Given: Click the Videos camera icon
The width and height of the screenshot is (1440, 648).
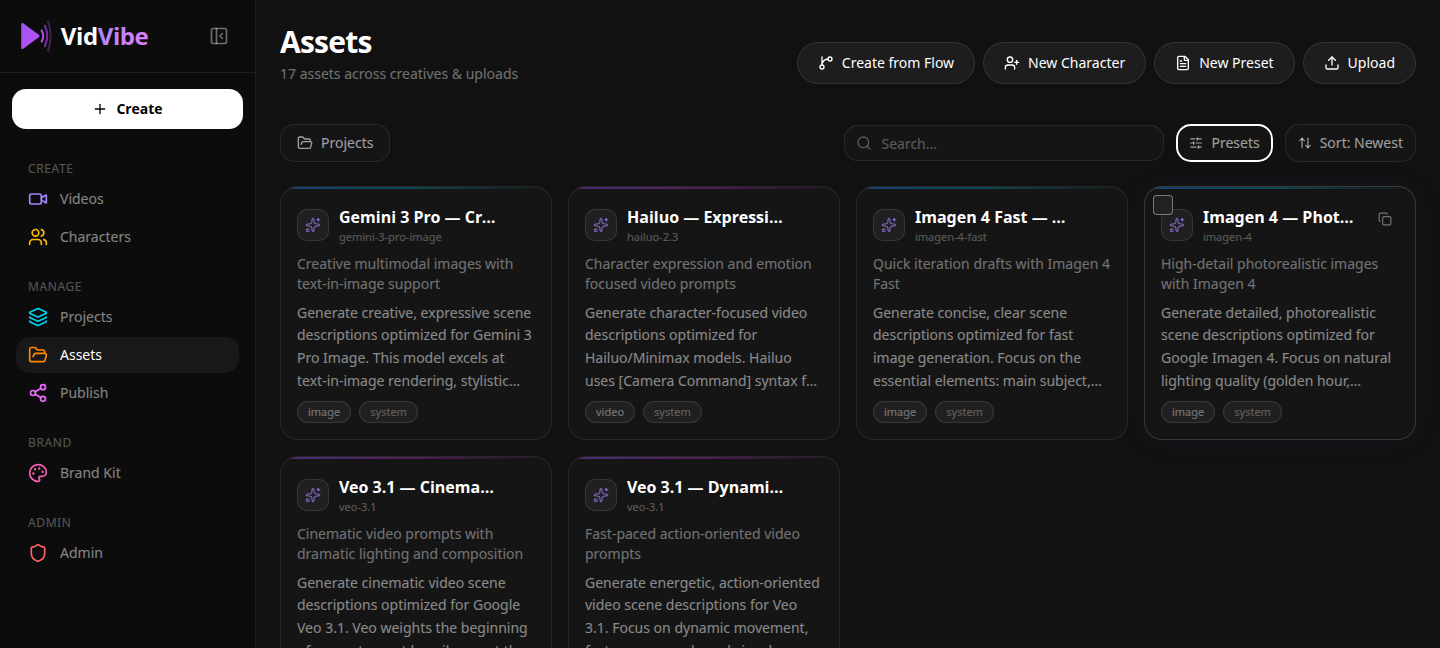Looking at the screenshot, I should click(x=38, y=199).
